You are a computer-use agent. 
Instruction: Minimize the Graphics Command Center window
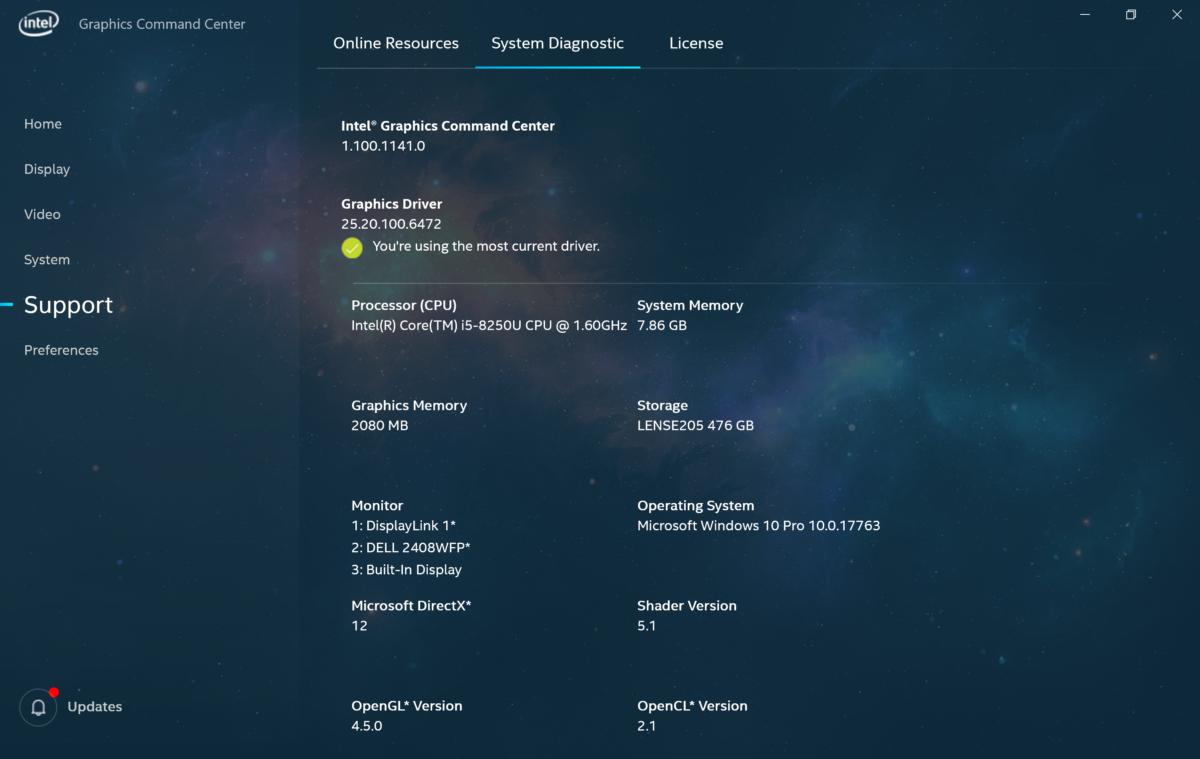coord(1085,15)
